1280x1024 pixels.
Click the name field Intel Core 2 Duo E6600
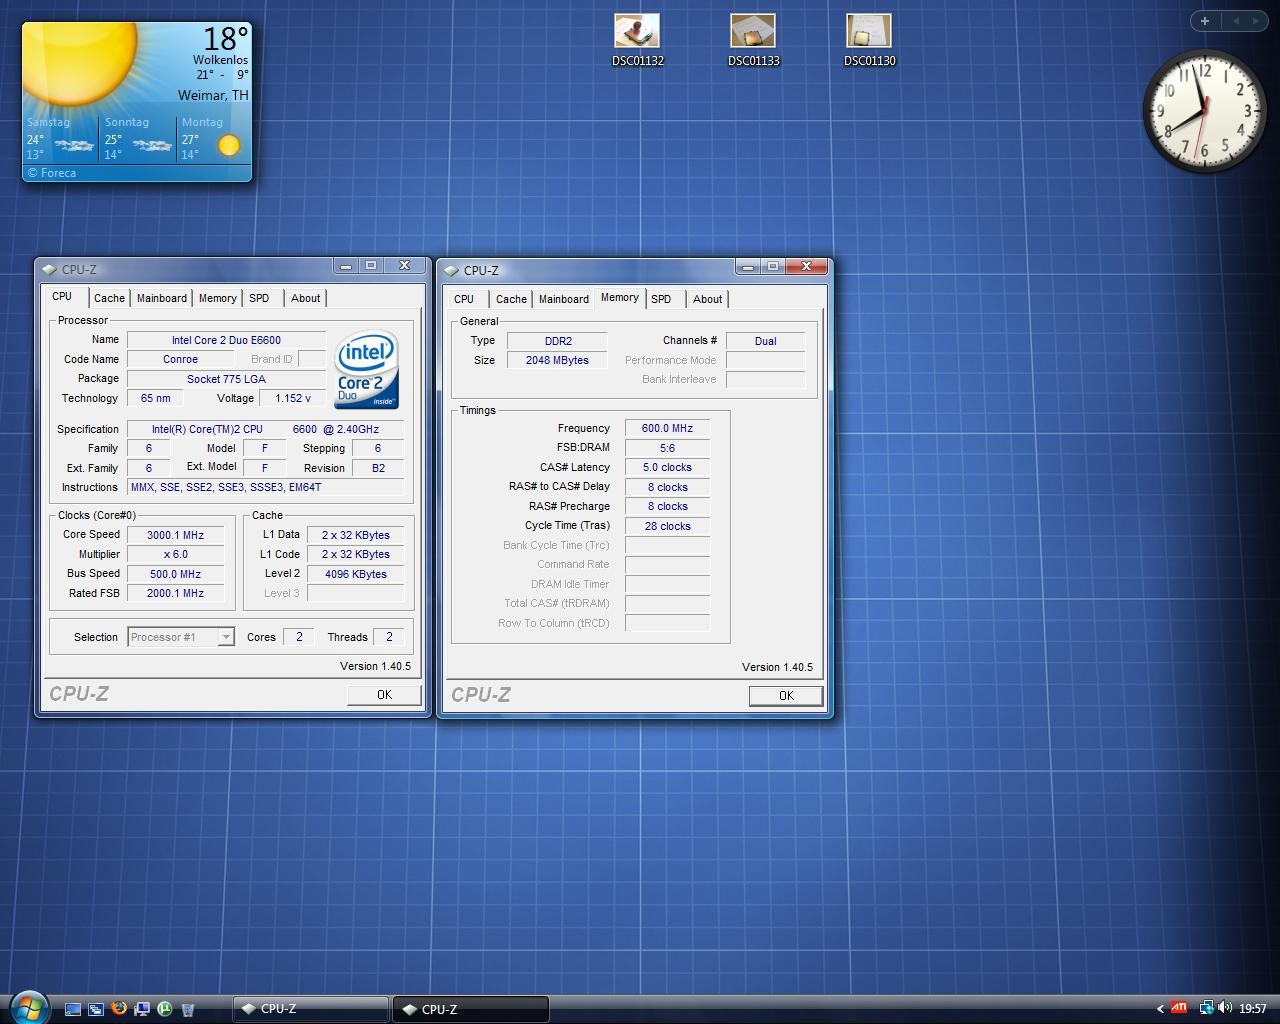click(x=226, y=340)
